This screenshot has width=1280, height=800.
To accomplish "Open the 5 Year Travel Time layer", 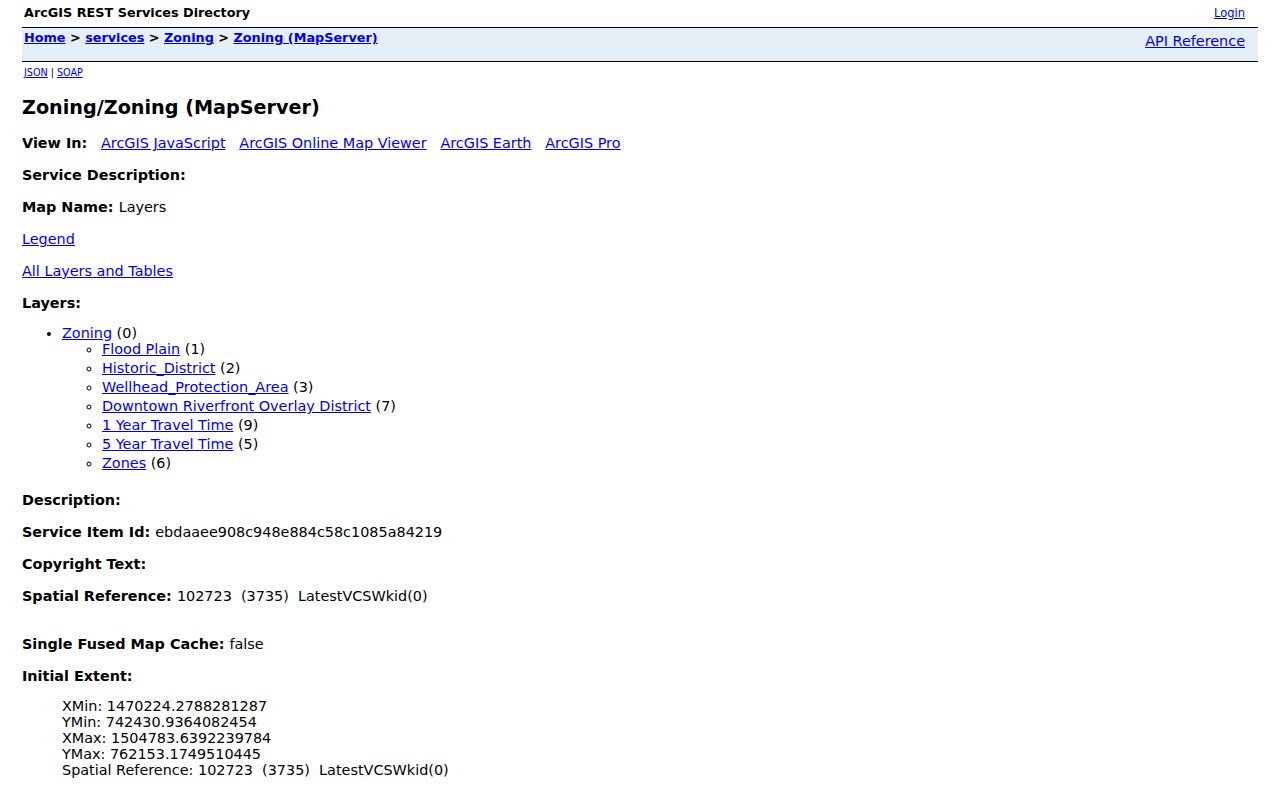I will coord(167,444).
